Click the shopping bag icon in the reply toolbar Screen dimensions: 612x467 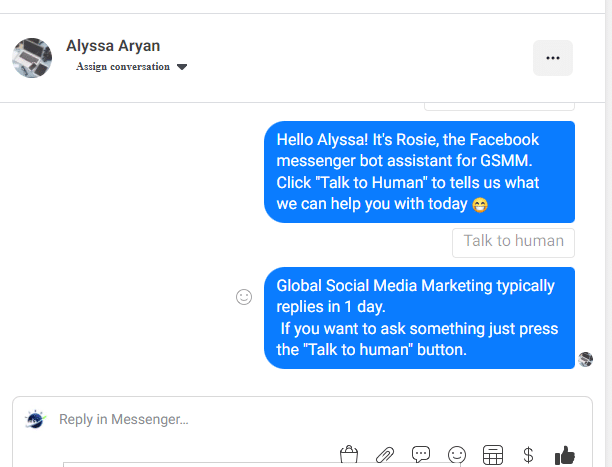pos(349,454)
